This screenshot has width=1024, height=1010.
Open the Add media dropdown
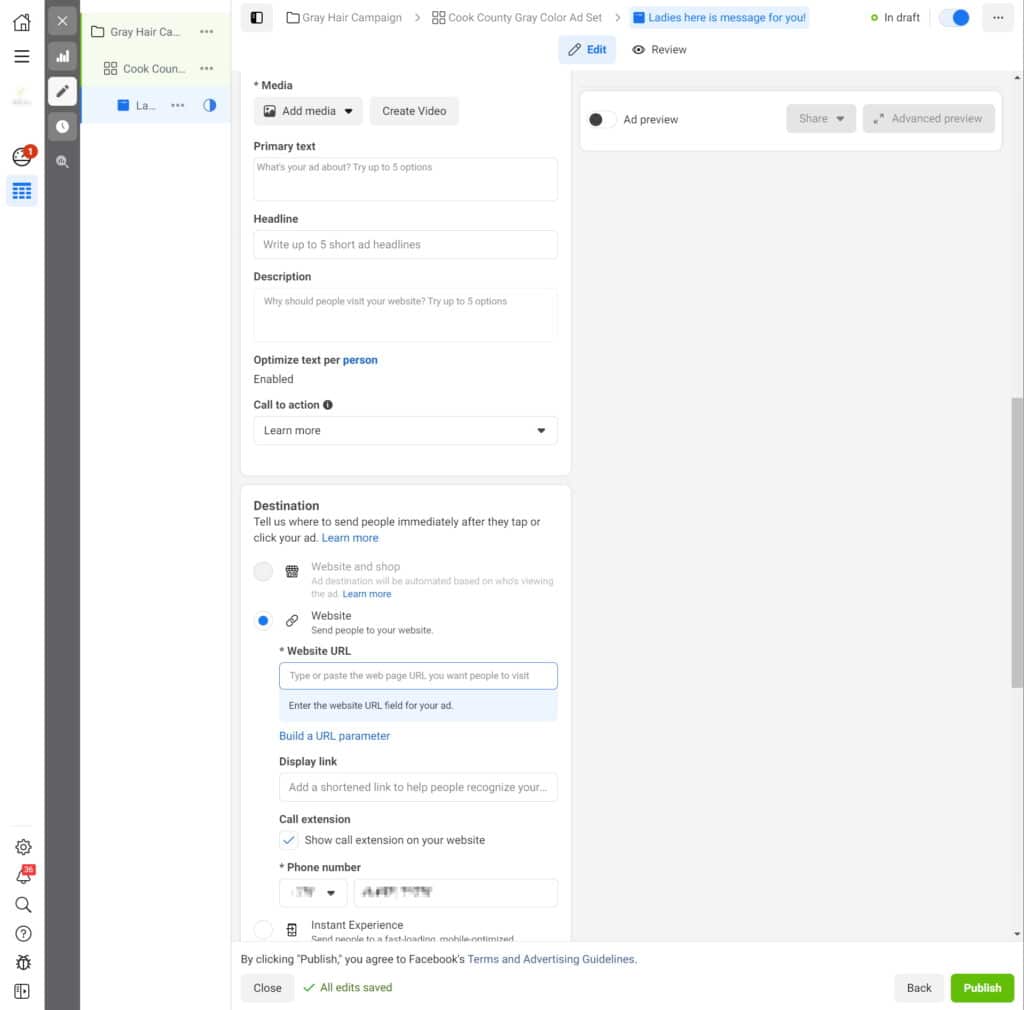coord(308,111)
